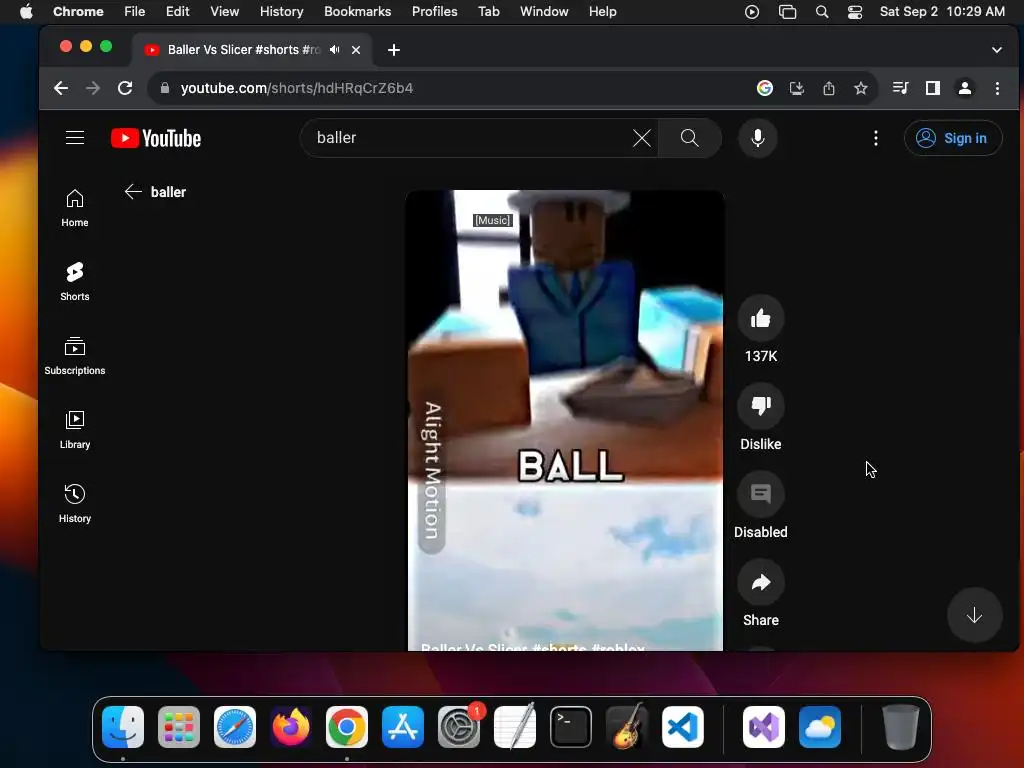Close the Baller Vs Slicer tab

click(356, 50)
